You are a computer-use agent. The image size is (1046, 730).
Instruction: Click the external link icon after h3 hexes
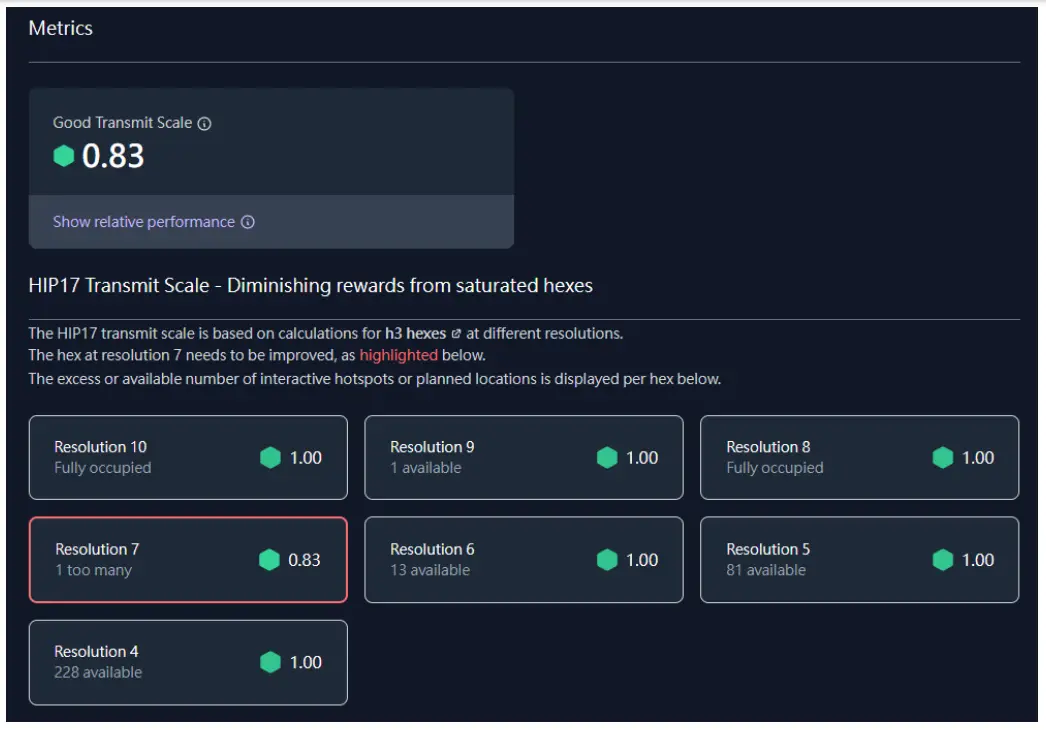[457, 334]
